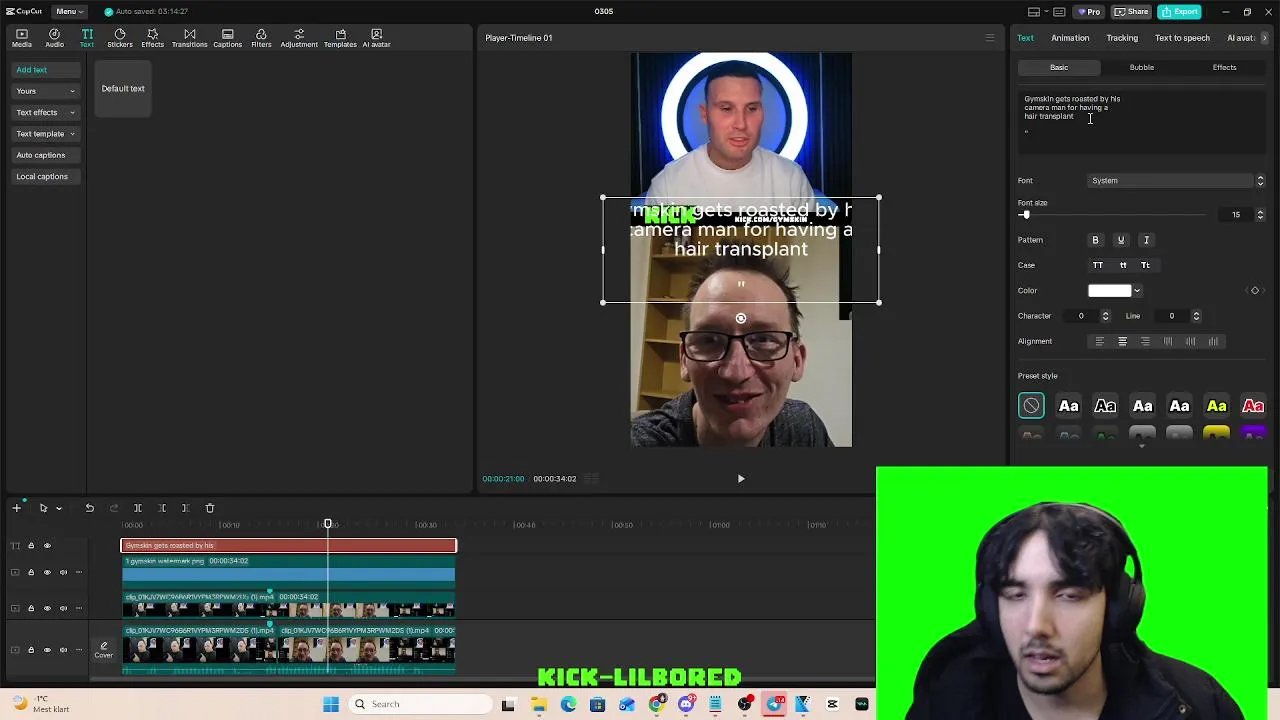Hide the gymskin watermark track eye icon
The image size is (1280, 720).
pyautogui.click(x=47, y=572)
